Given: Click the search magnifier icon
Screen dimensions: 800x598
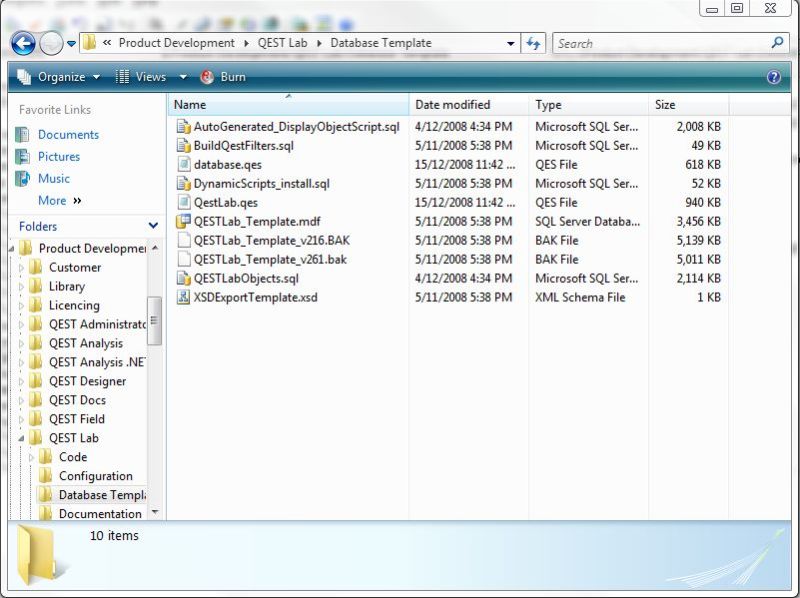Looking at the screenshot, I should (x=777, y=43).
